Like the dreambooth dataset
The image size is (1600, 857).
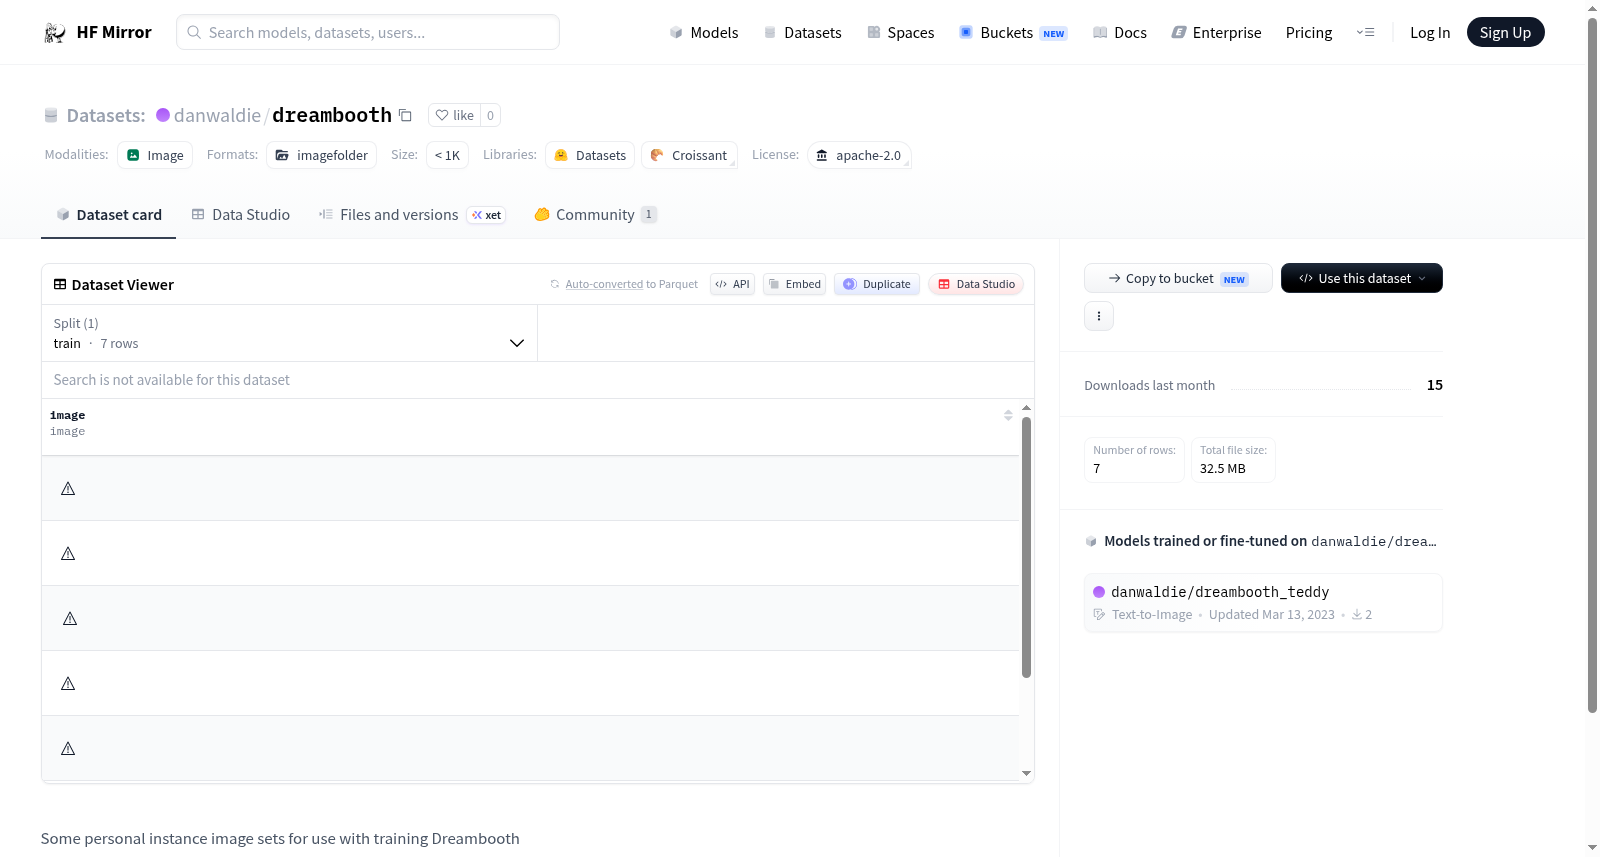454,115
